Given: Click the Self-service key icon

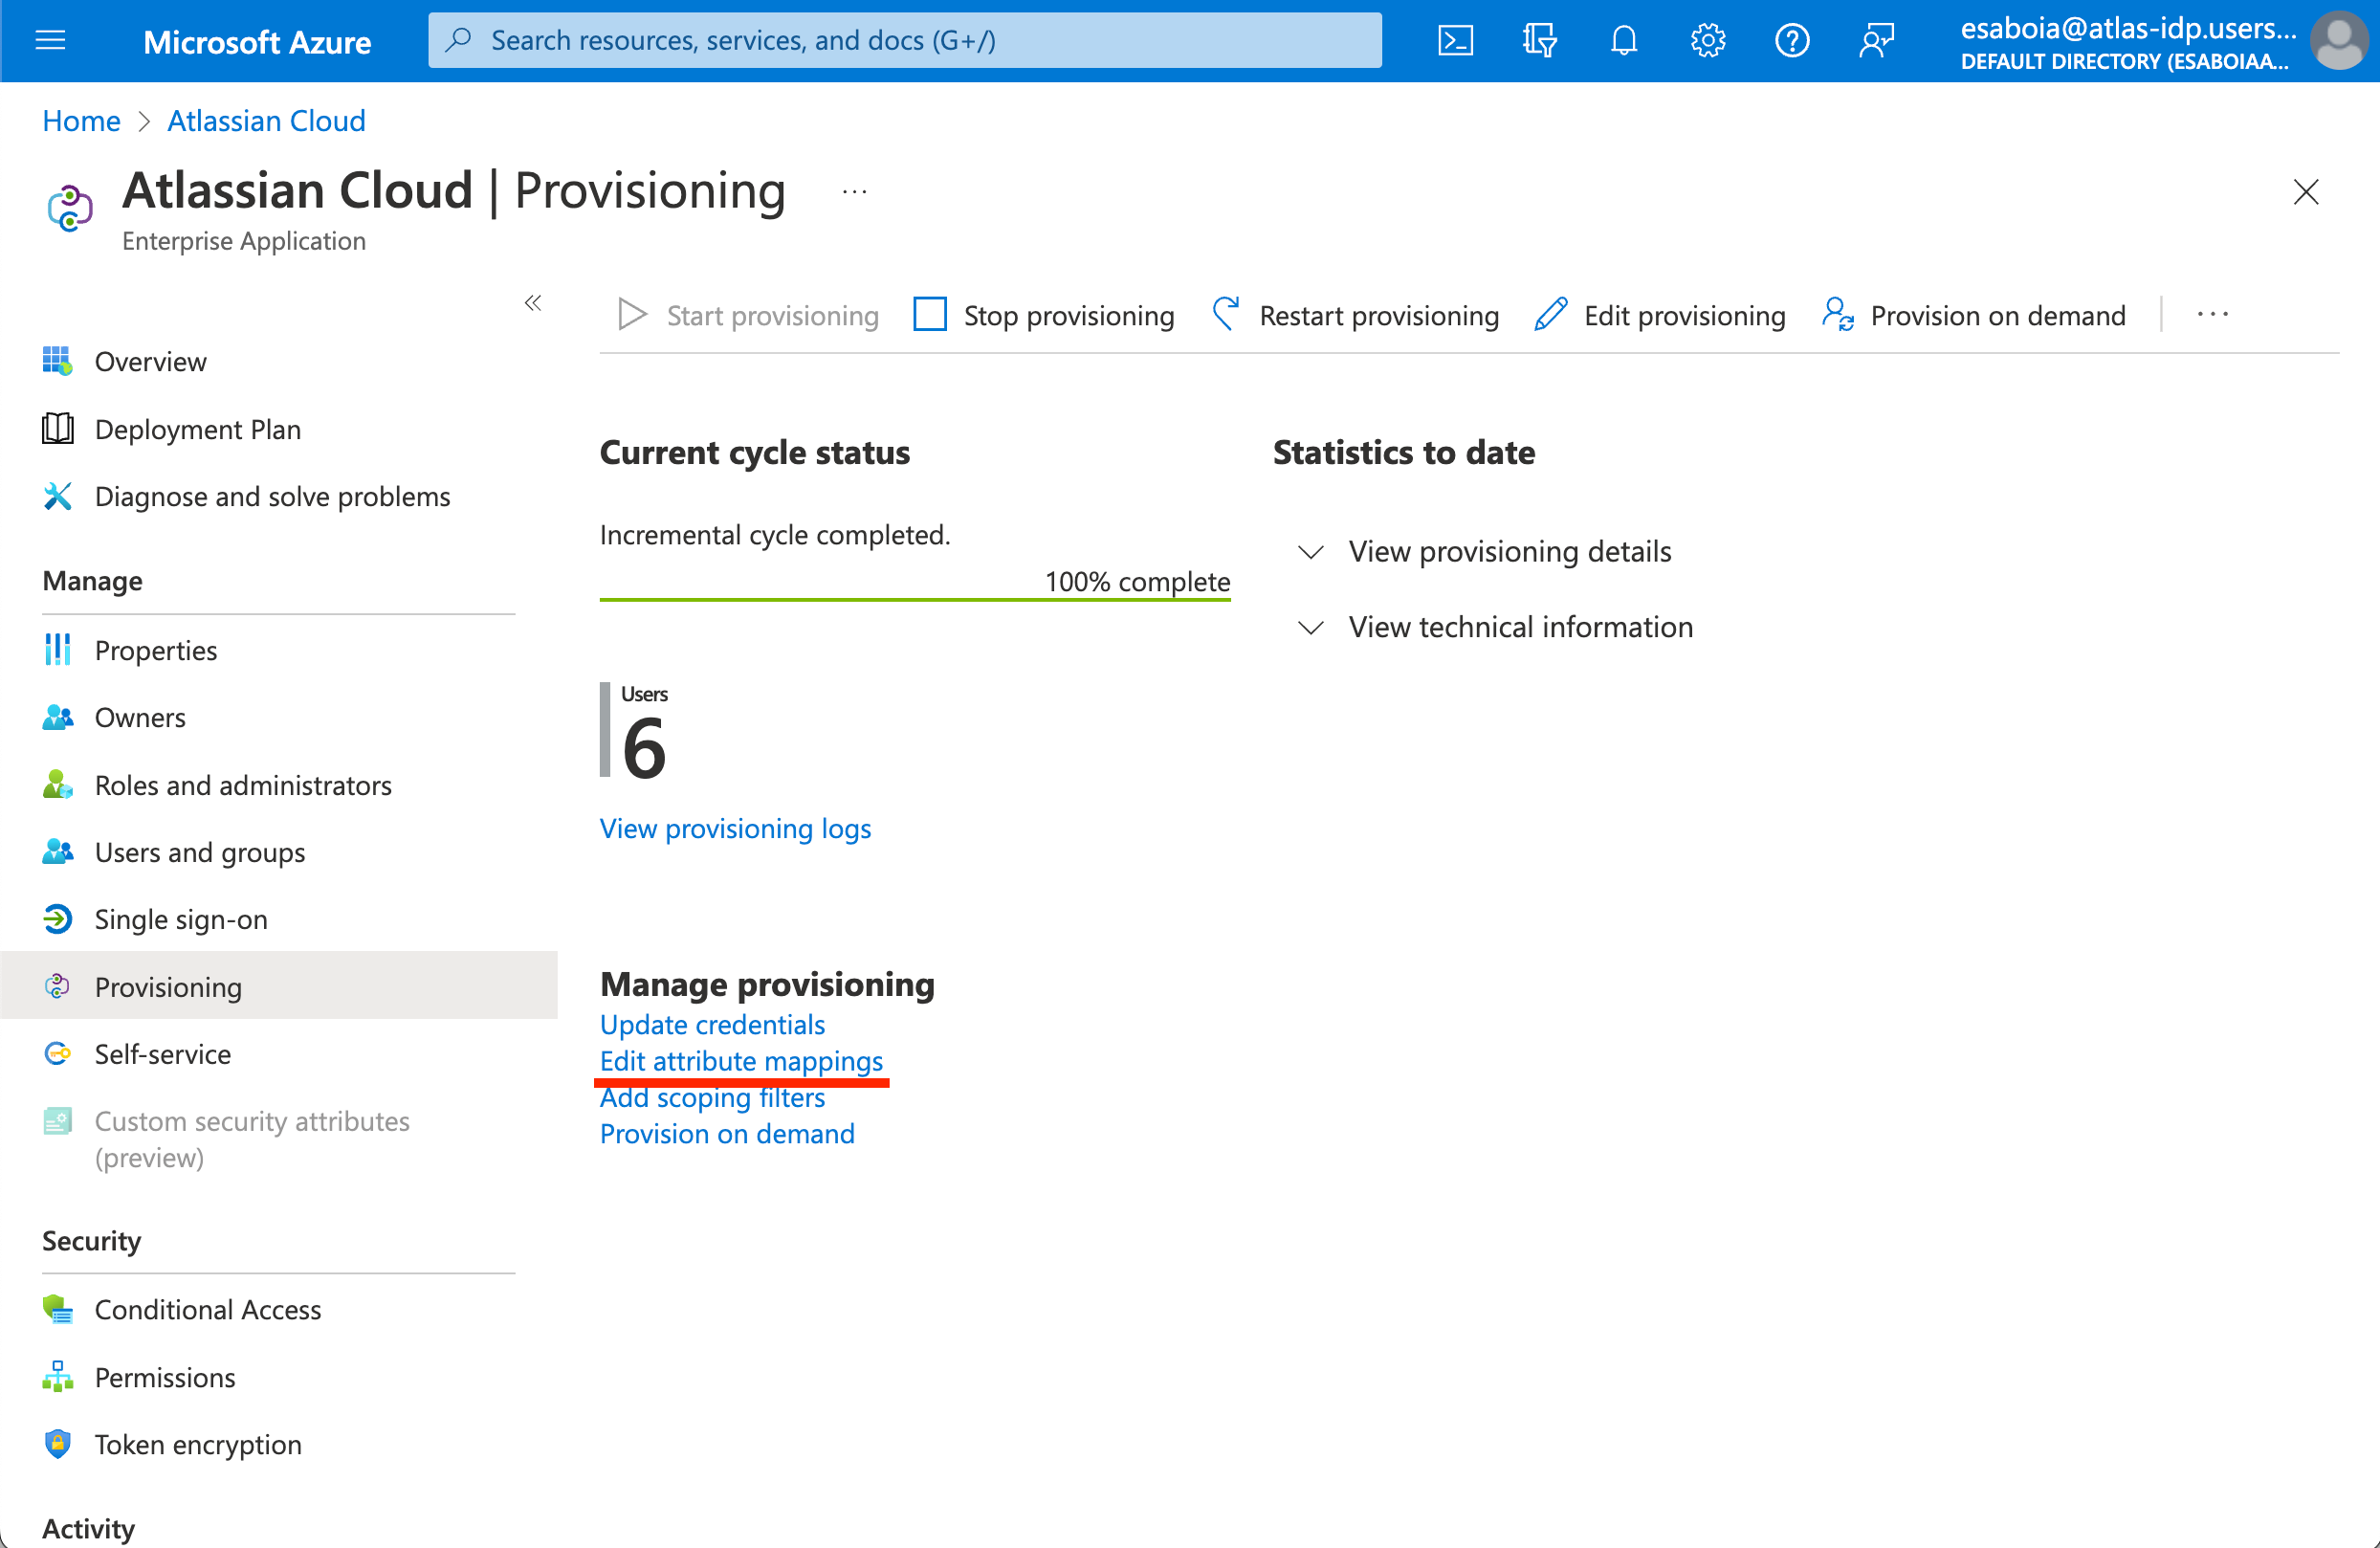Looking at the screenshot, I should tap(58, 1054).
